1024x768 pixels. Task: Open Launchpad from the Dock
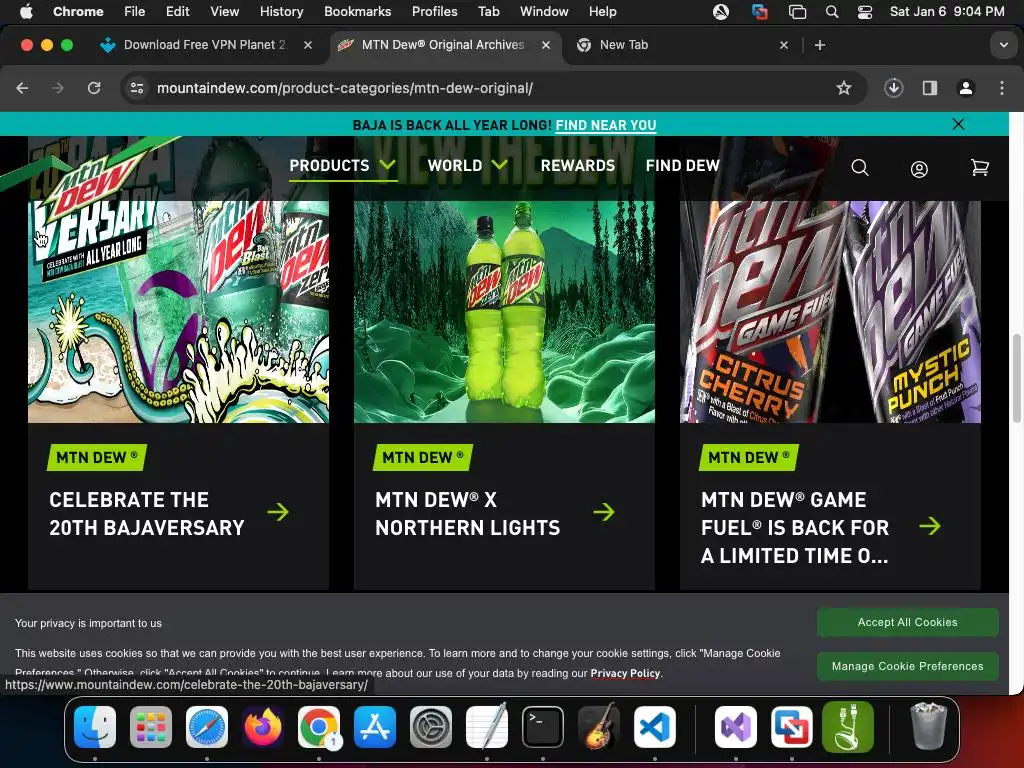click(x=151, y=727)
